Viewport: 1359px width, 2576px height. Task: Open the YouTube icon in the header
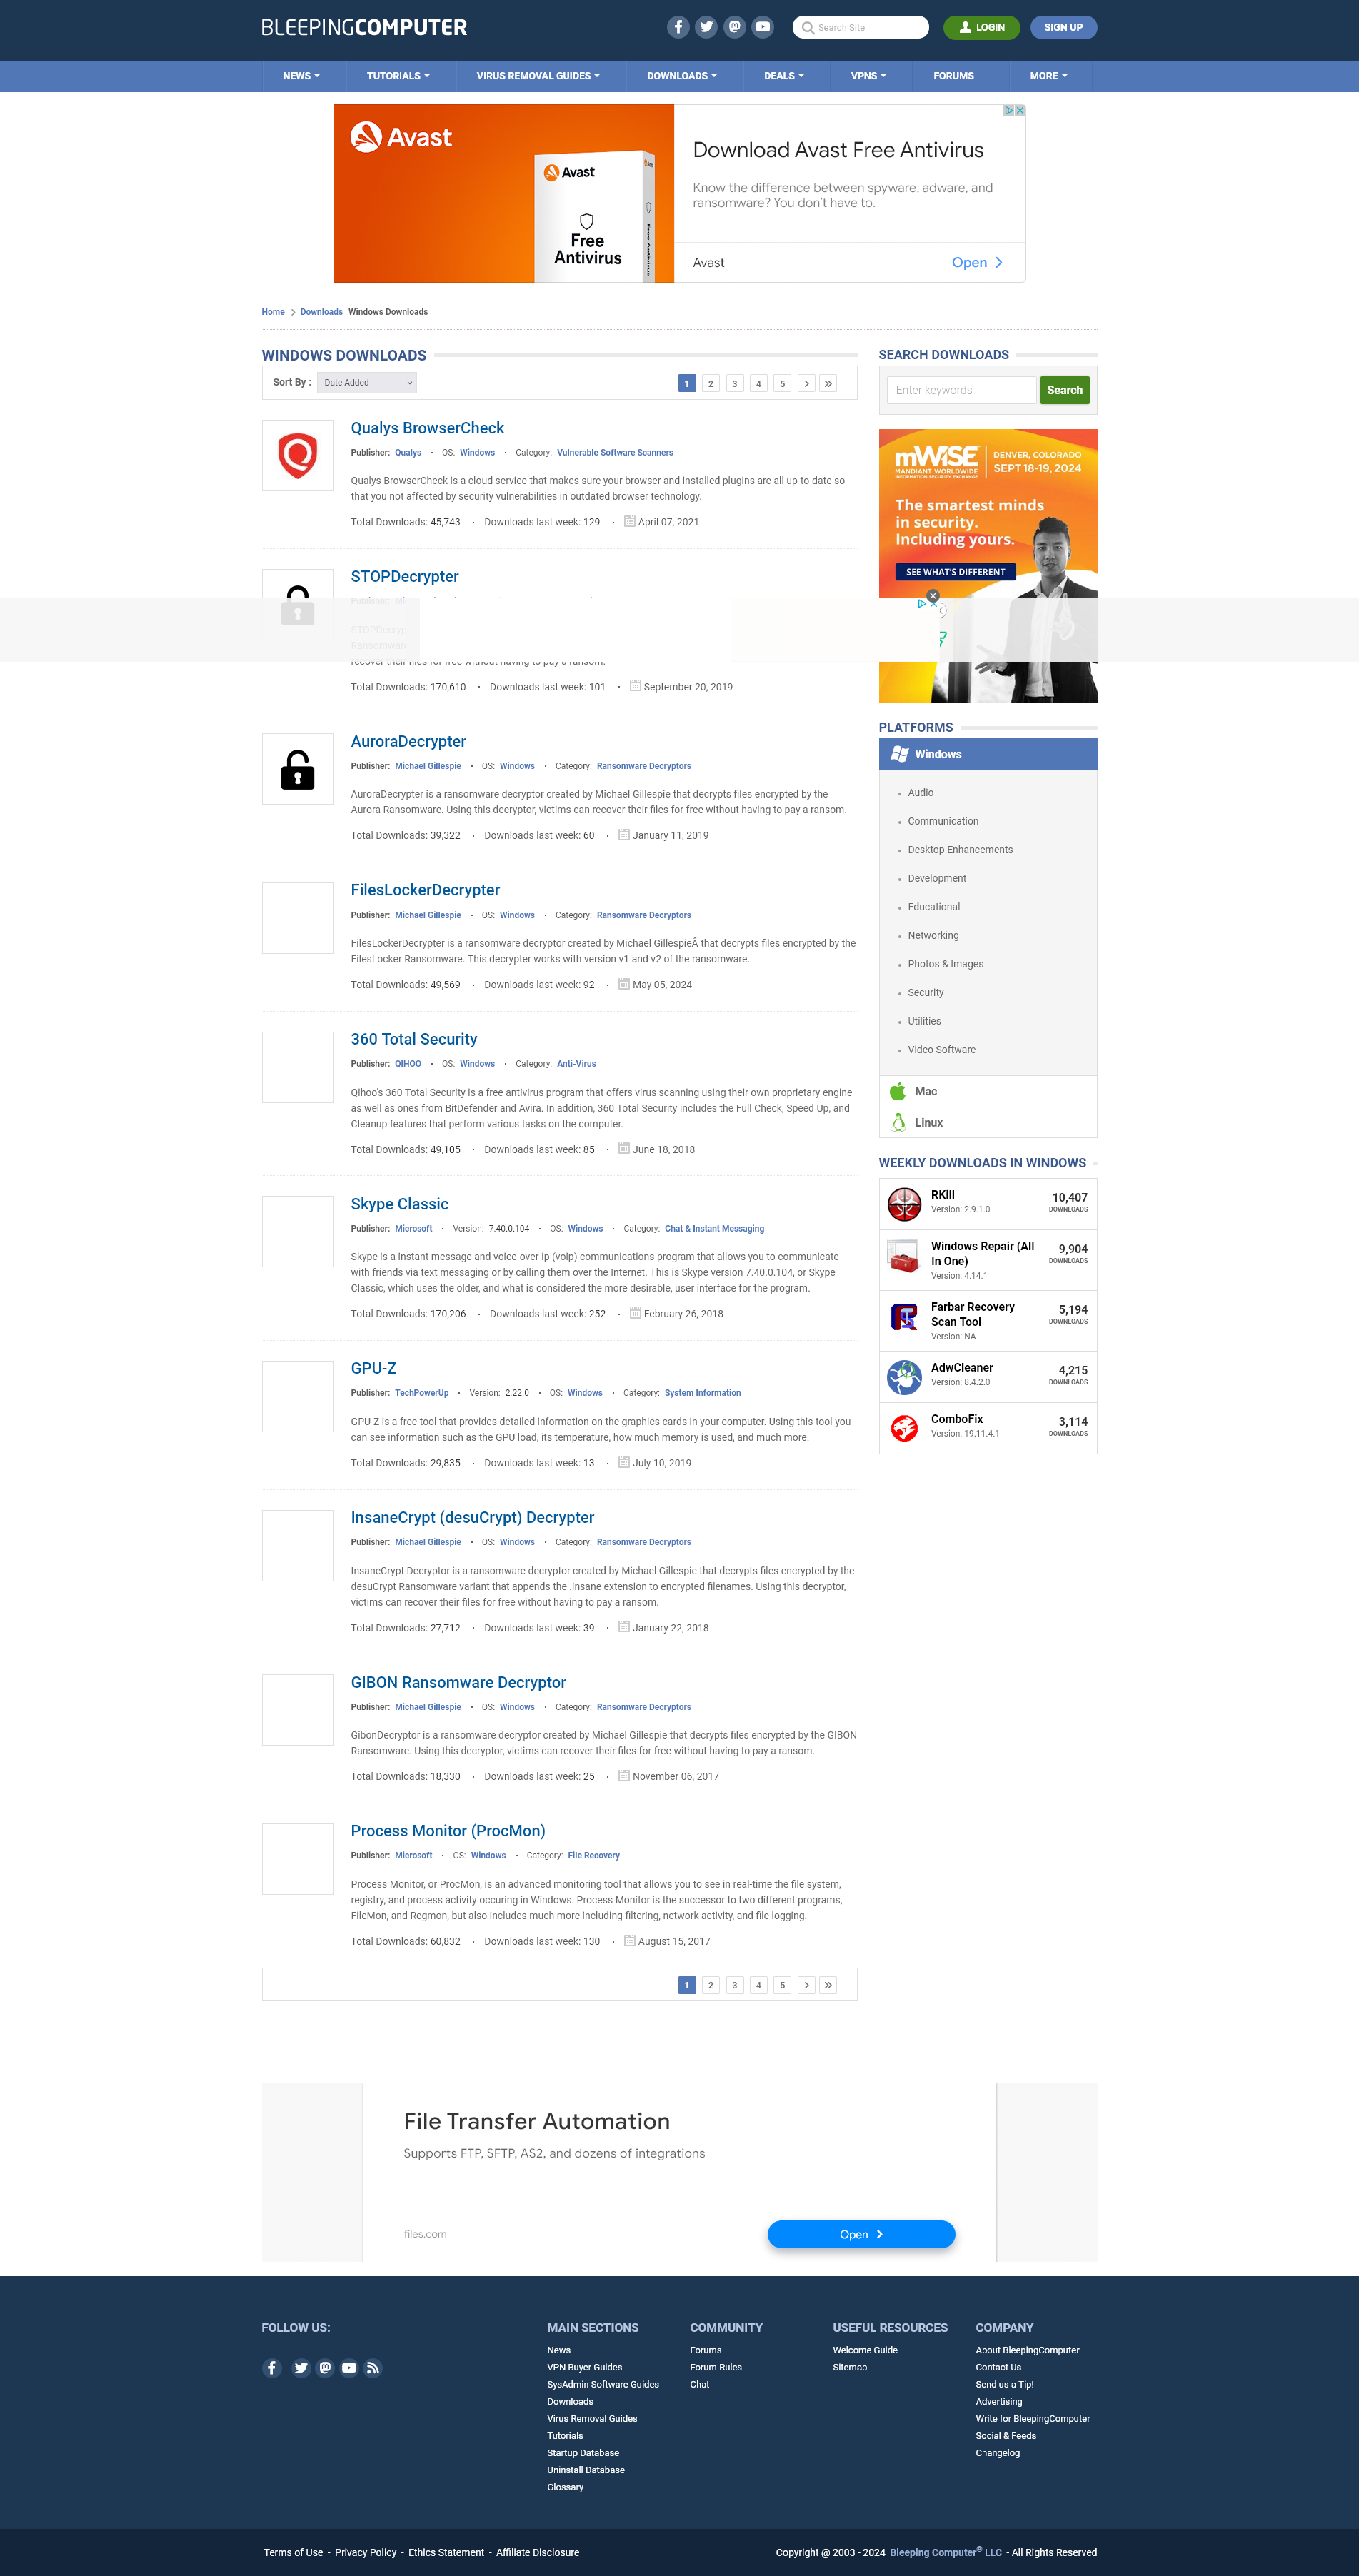[x=763, y=27]
